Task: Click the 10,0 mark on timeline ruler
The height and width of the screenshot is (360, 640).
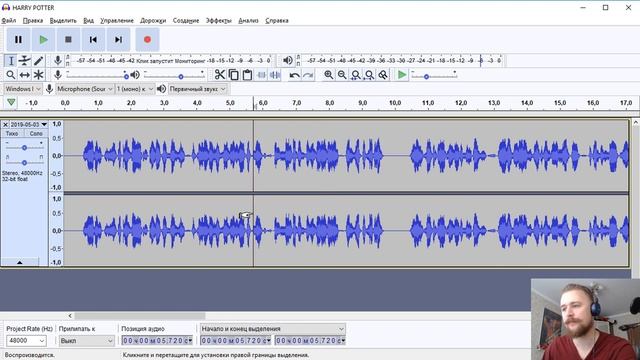Action: click(x=395, y=103)
